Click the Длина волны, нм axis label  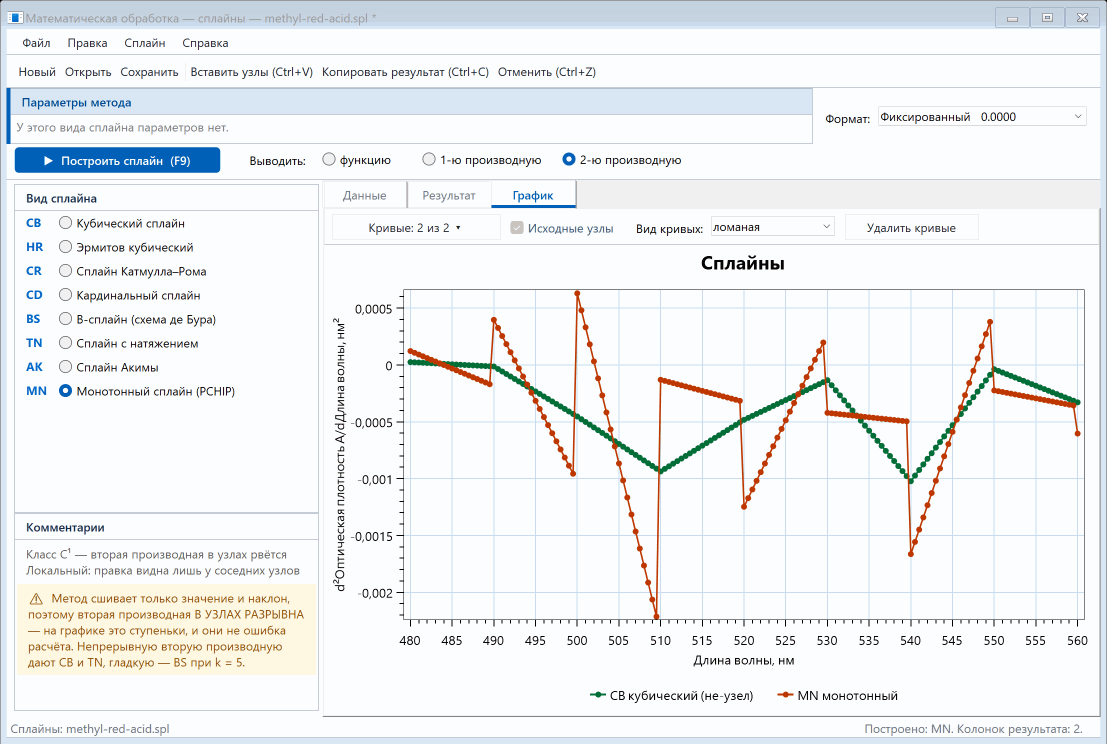[x=743, y=661]
